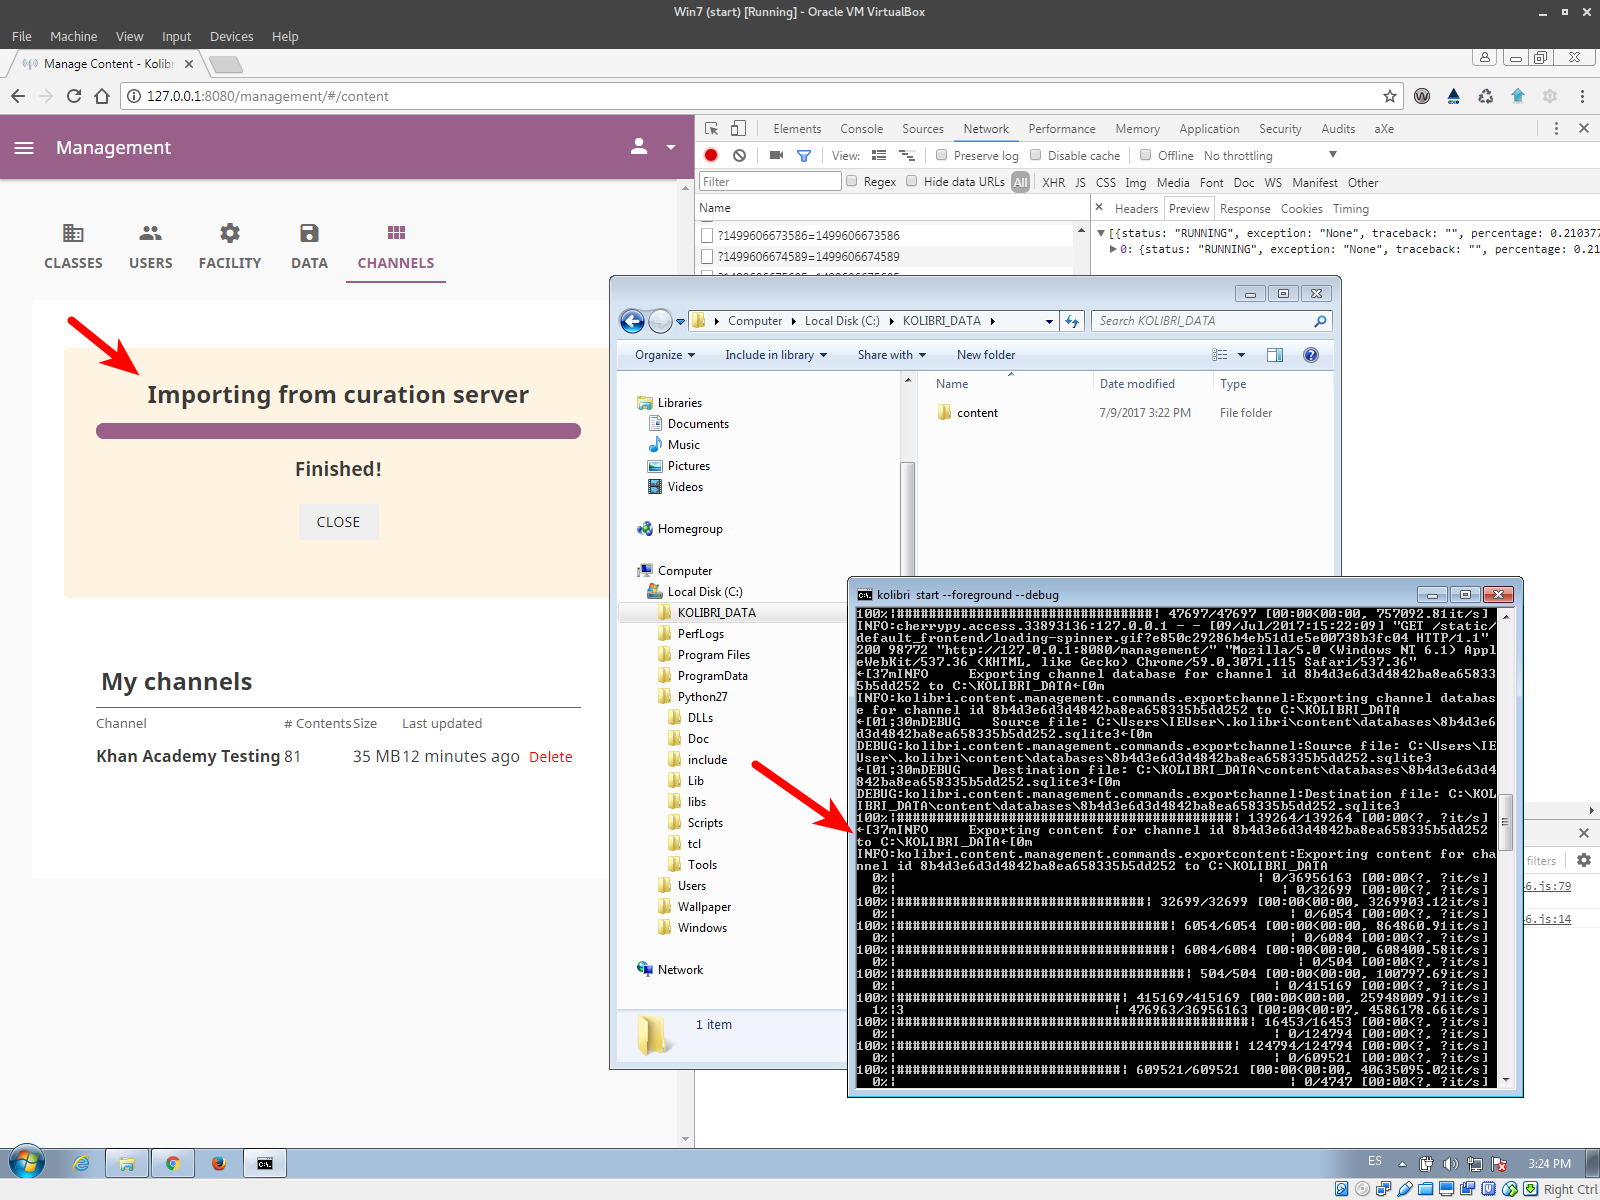Open the Devices menu in VirtualBox
The image size is (1600, 1200).
[x=231, y=36]
